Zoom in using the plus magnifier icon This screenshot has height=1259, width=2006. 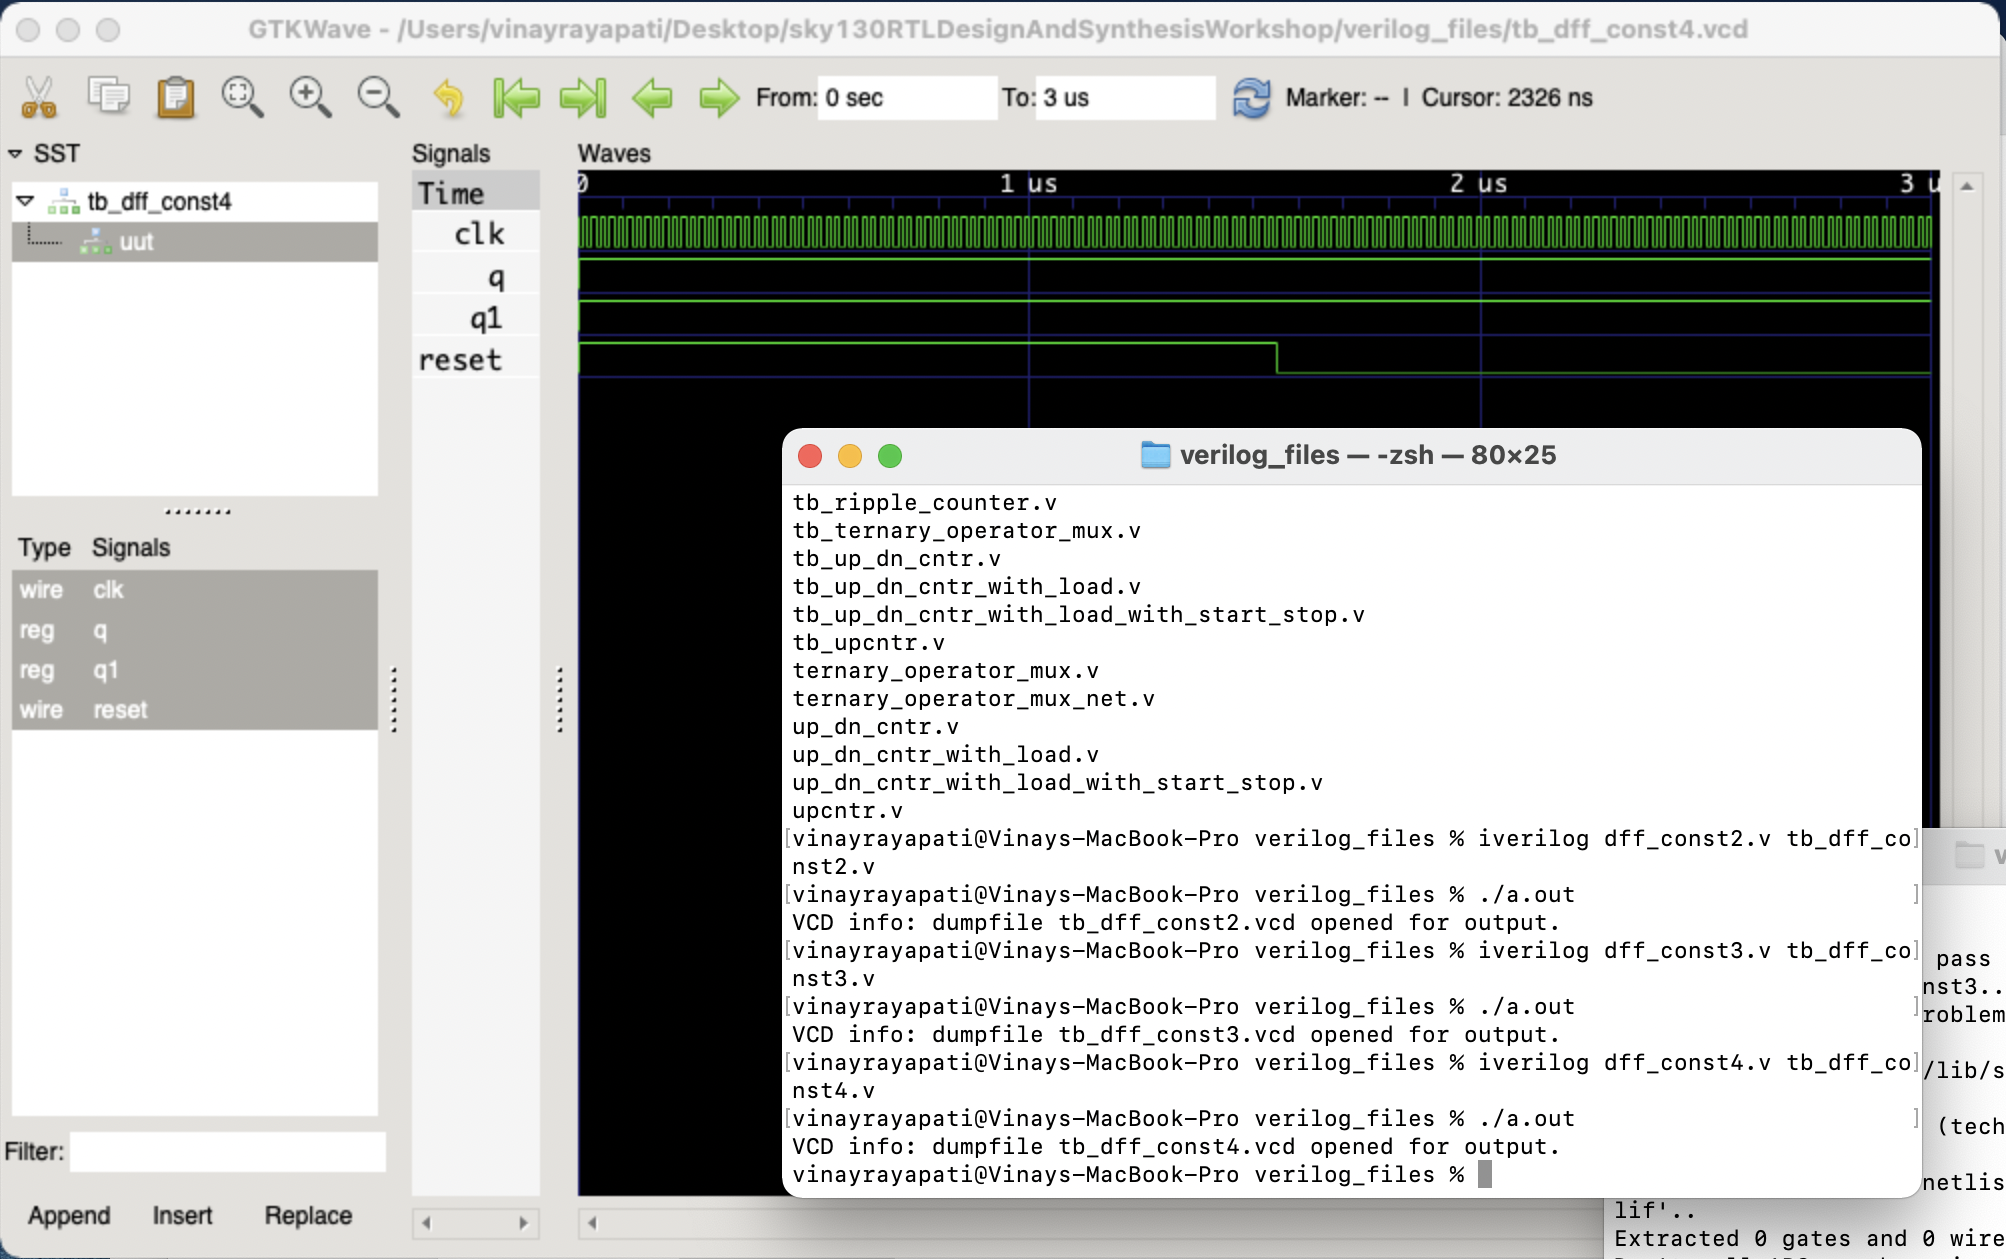coord(309,98)
